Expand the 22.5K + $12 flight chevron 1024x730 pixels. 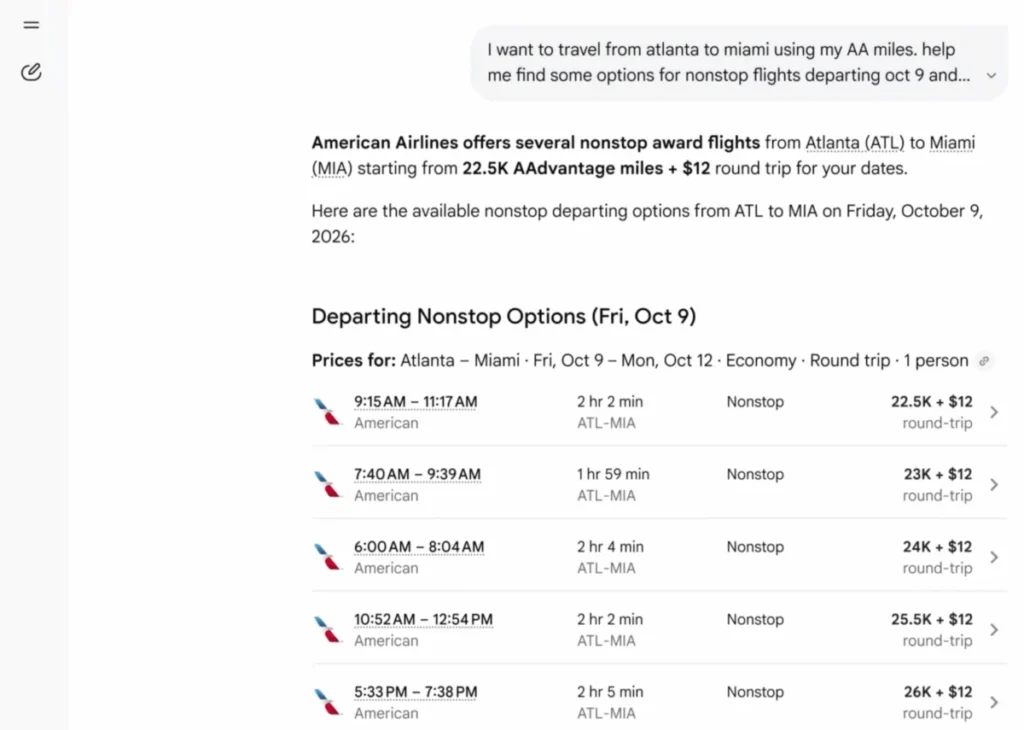[994, 412]
